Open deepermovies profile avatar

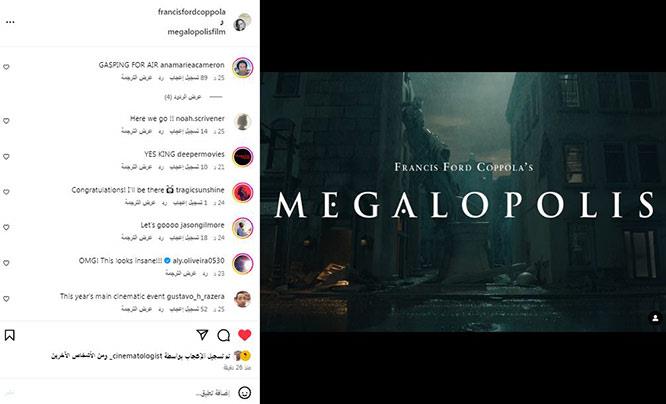coord(243,157)
